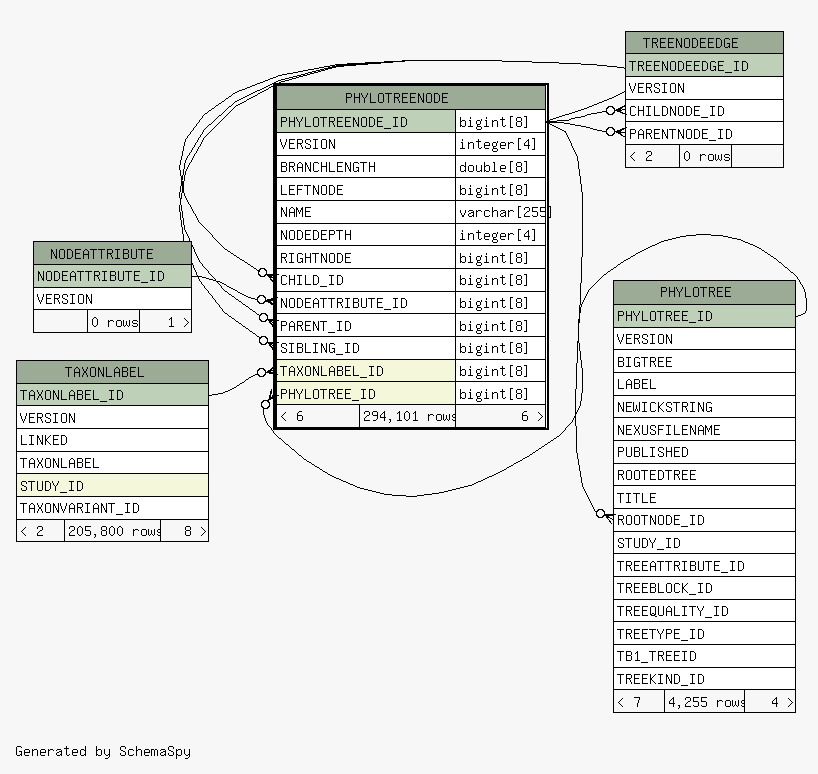Click the 4,255 rows count
This screenshot has width=818, height=774.
(705, 702)
